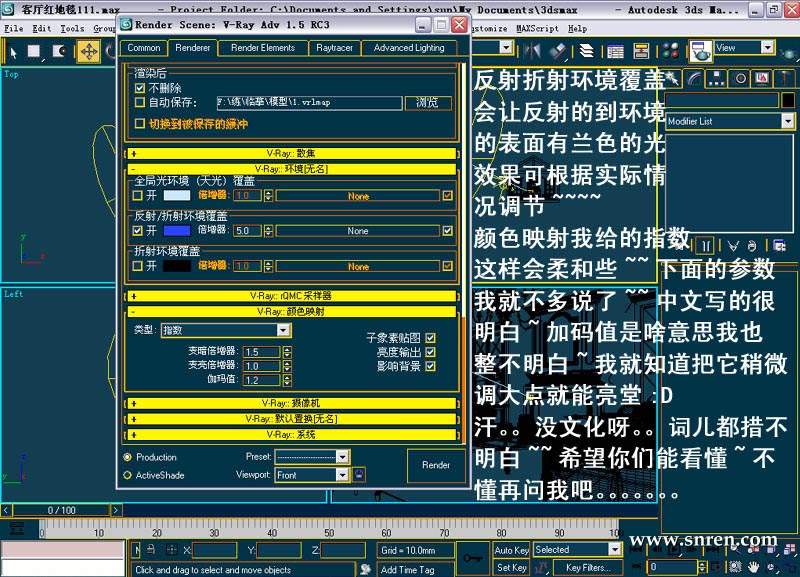Enable the 切换到被保存的缓冲 checkbox
This screenshot has height=577, width=800.
pyautogui.click(x=140, y=123)
